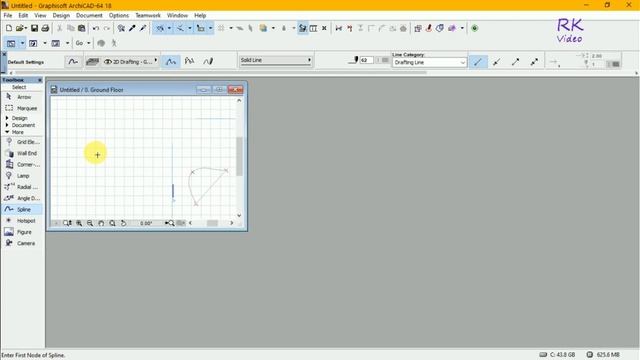Click the green circle icon in toolbar
This screenshot has height=360, width=640.
point(475,28)
